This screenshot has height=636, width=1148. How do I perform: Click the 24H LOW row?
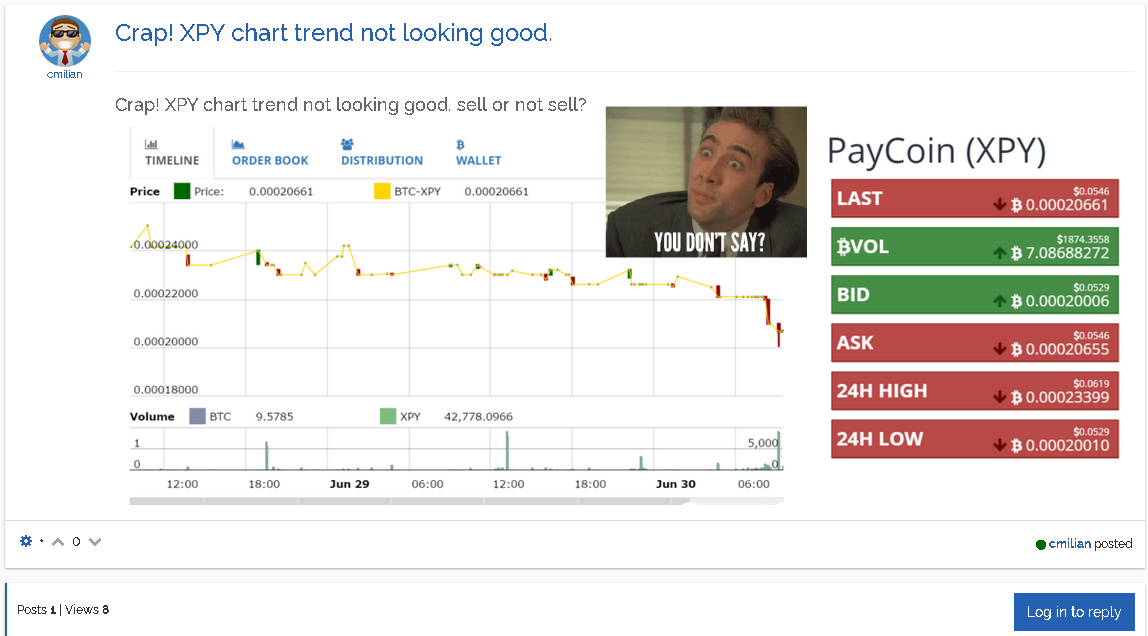974,438
